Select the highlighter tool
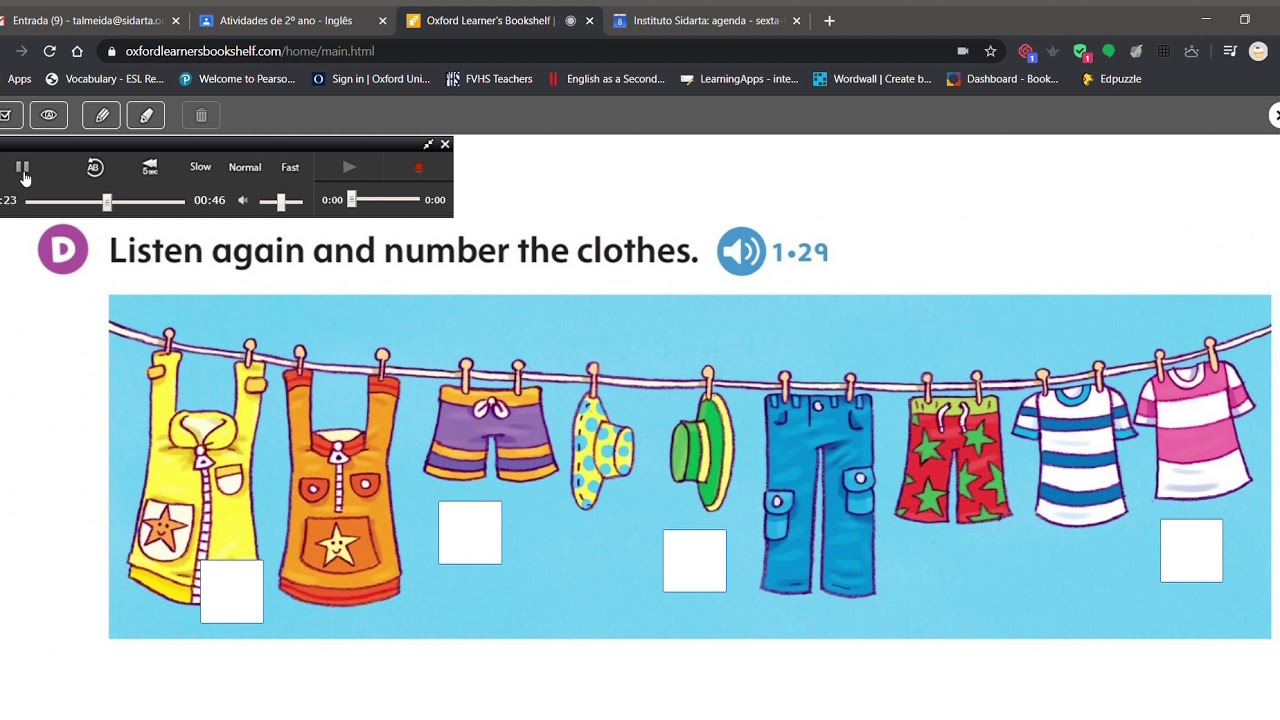Viewport: 1280px width, 720px height. [146, 116]
